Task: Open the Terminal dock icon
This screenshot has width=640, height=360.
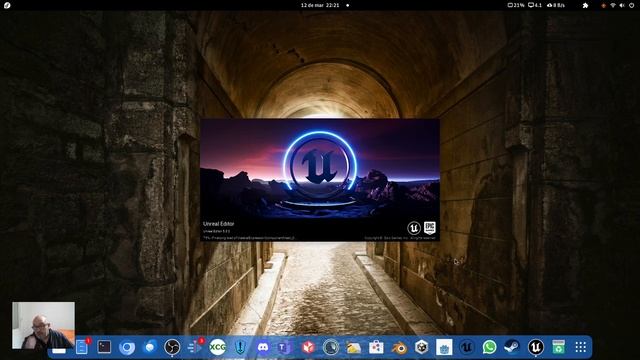Action: (104, 347)
